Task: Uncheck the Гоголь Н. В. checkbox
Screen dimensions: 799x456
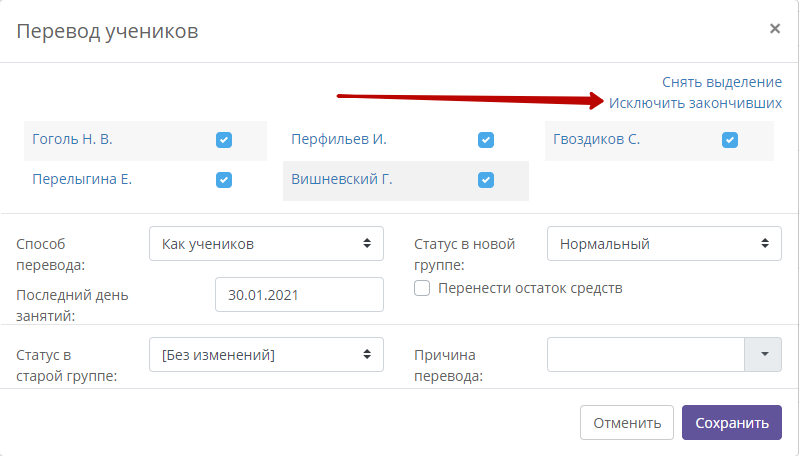Action: click(x=224, y=140)
